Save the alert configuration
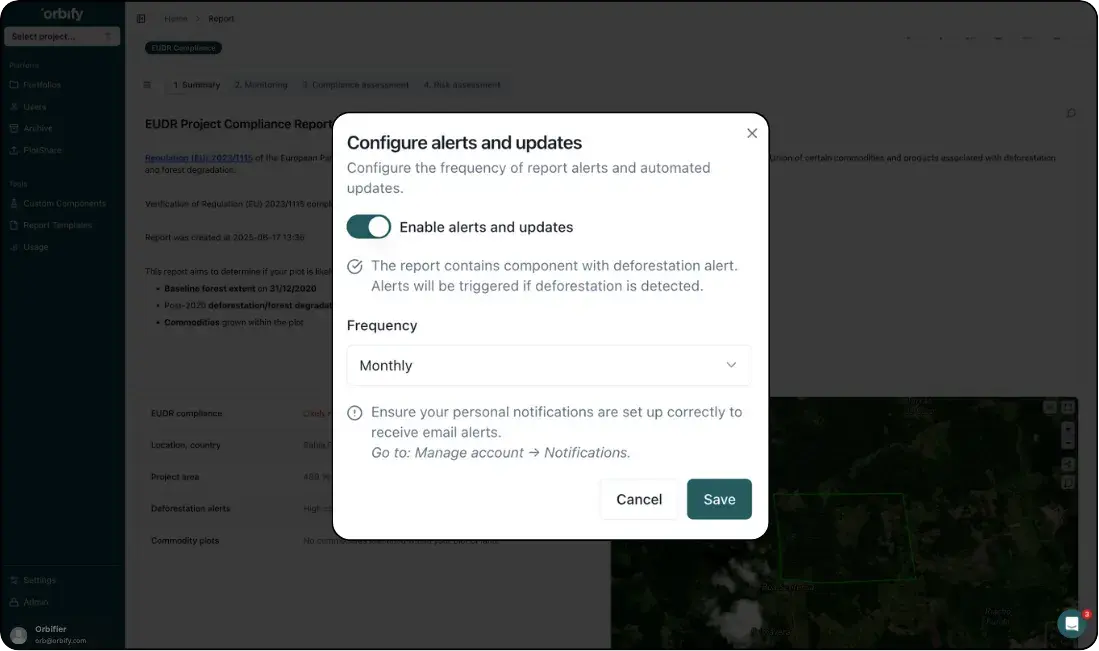This screenshot has height=651, width=1099. (x=719, y=499)
